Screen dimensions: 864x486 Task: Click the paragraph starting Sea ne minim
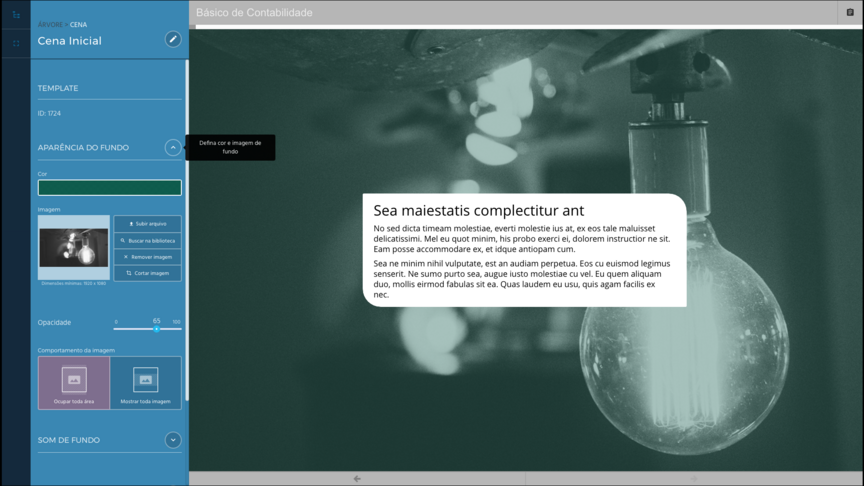(522, 279)
